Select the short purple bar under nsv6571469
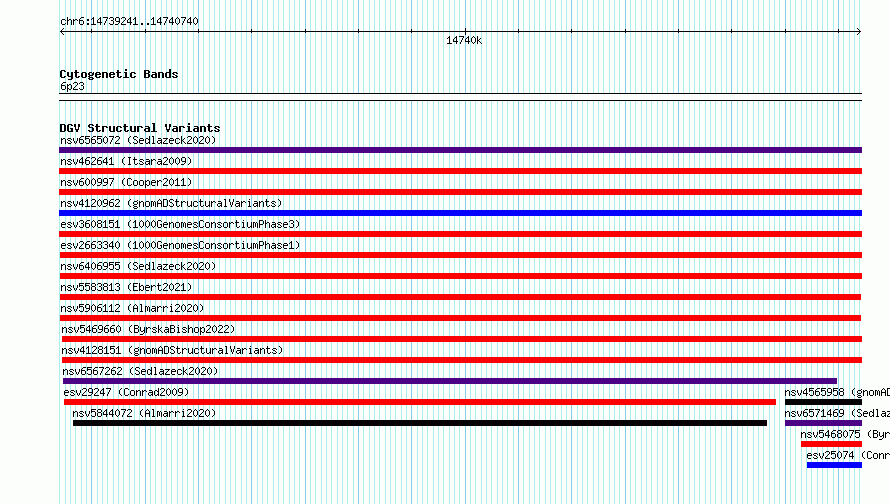 click(823, 423)
